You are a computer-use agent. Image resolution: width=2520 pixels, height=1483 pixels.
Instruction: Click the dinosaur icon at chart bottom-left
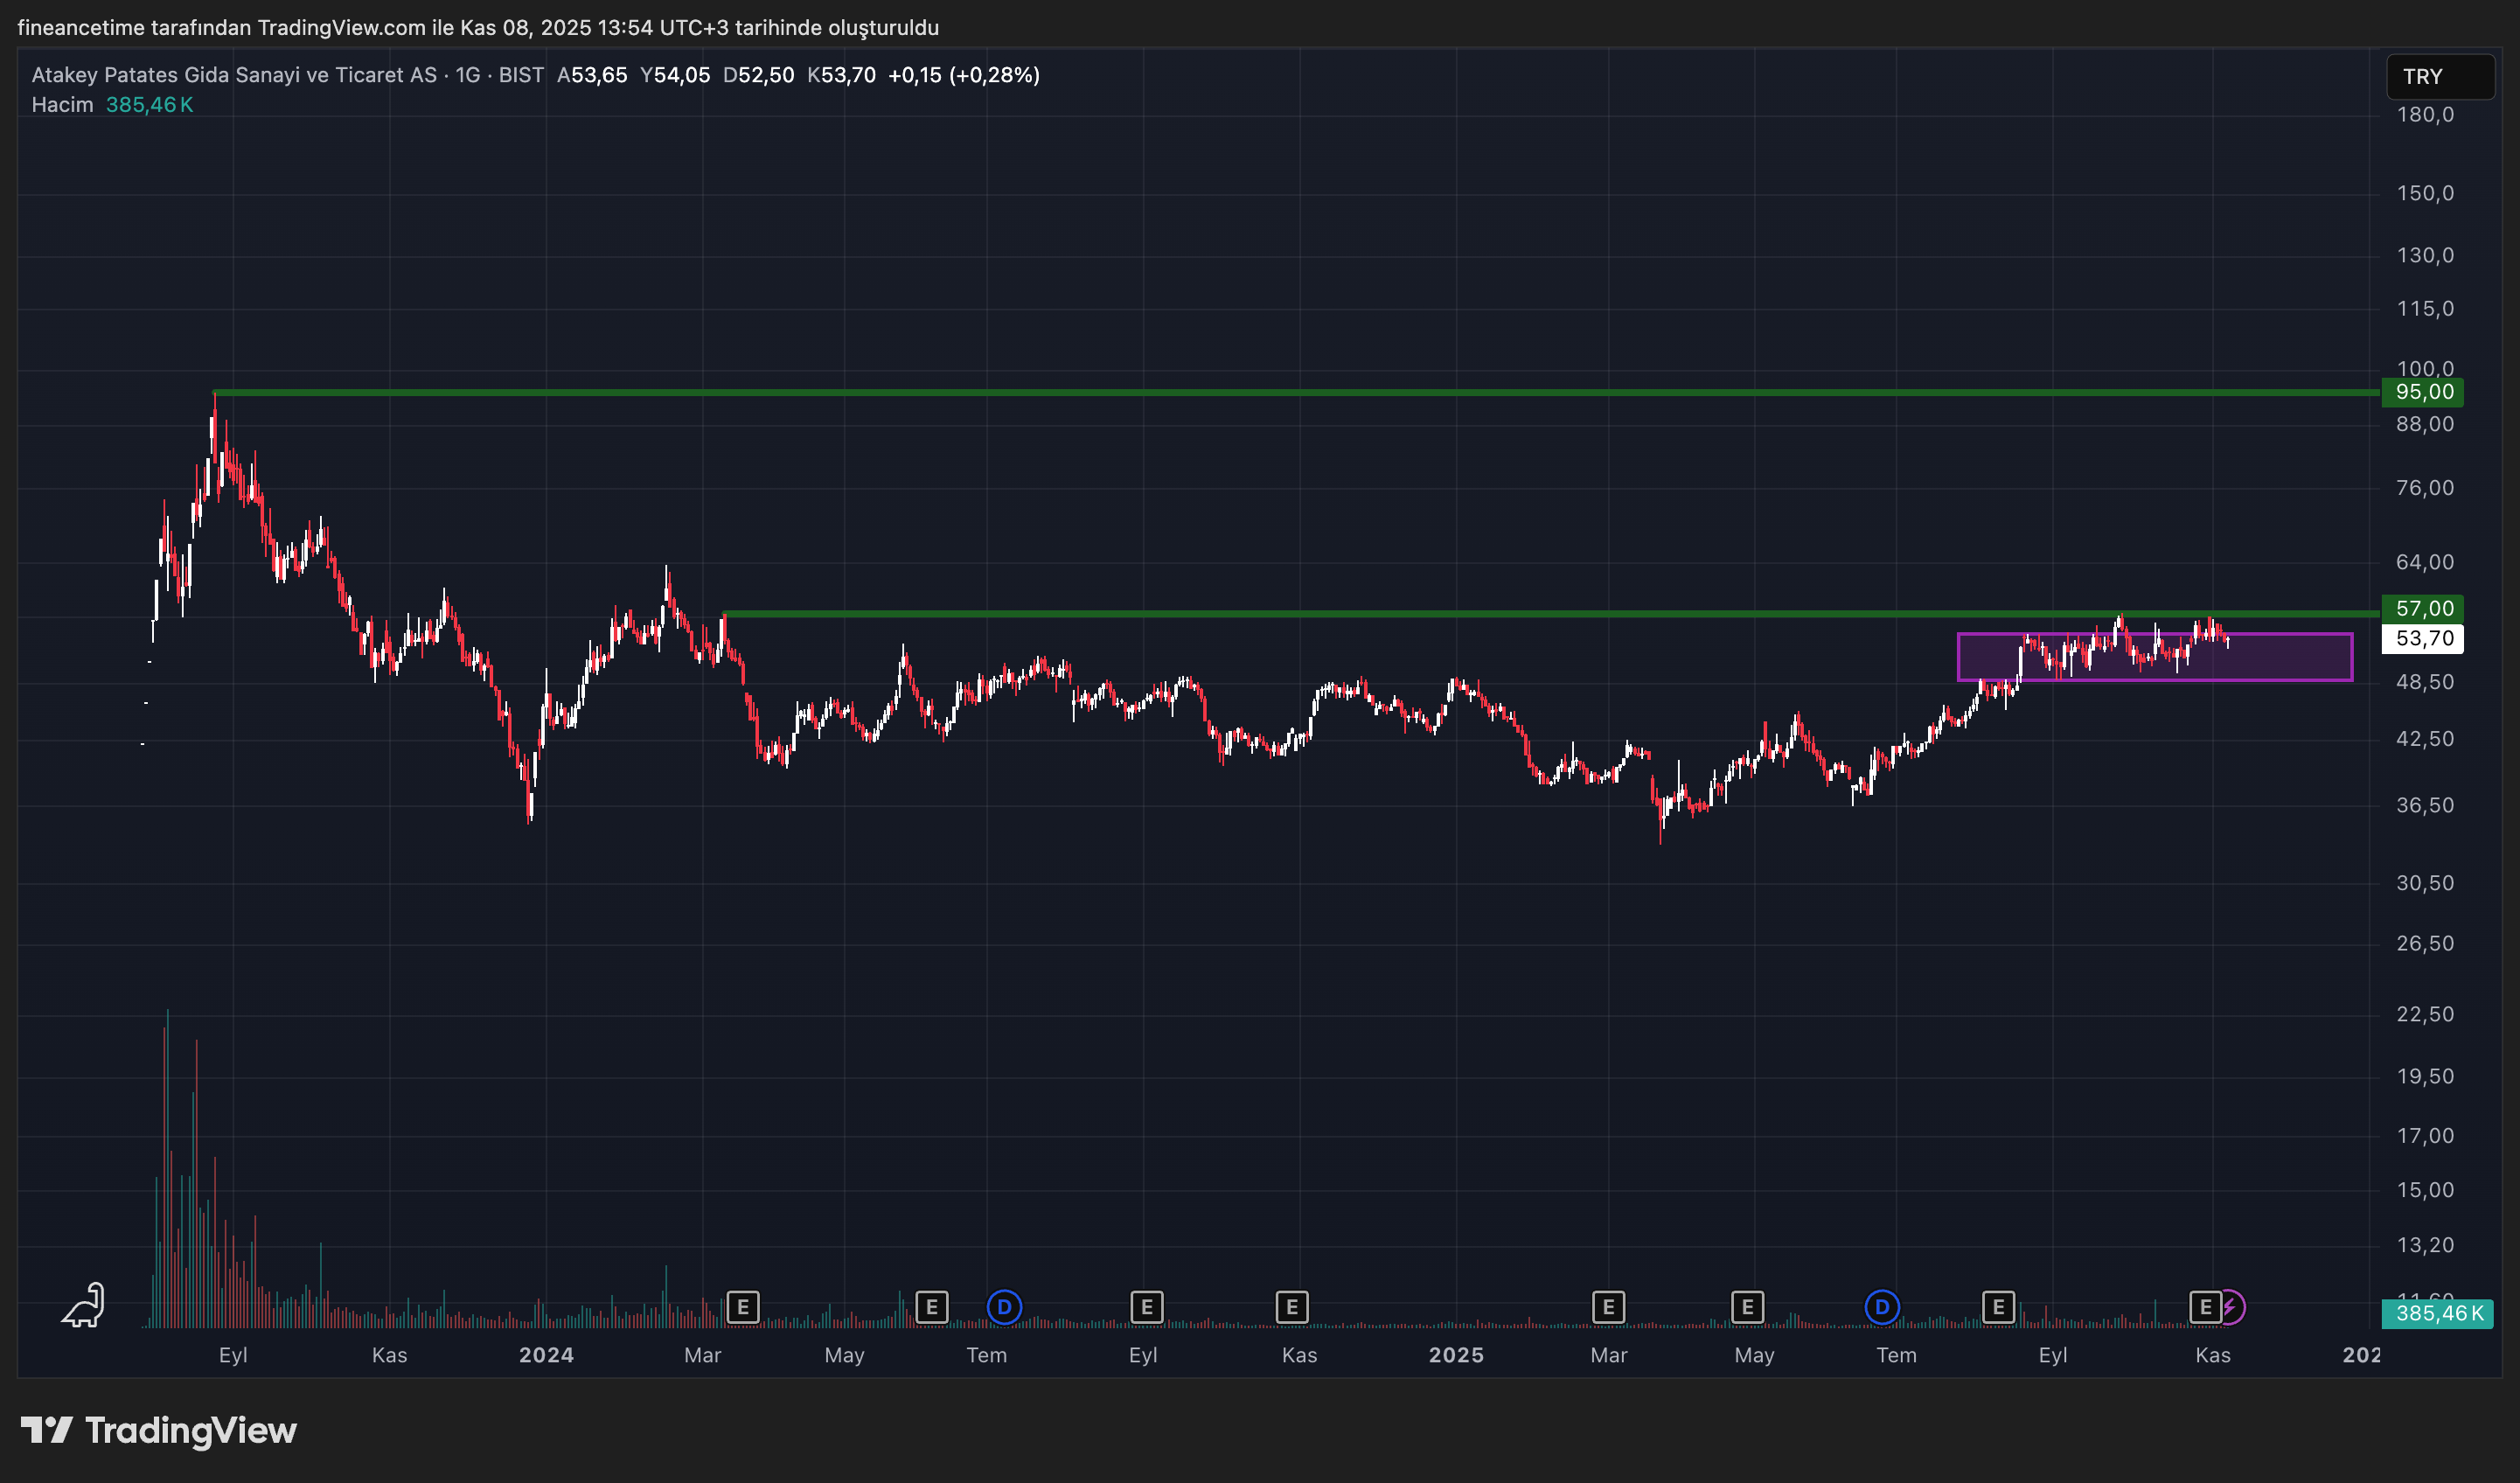click(84, 1305)
